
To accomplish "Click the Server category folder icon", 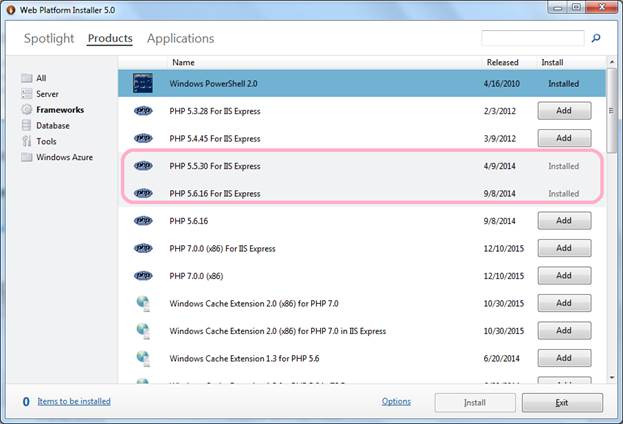I will [x=26, y=94].
